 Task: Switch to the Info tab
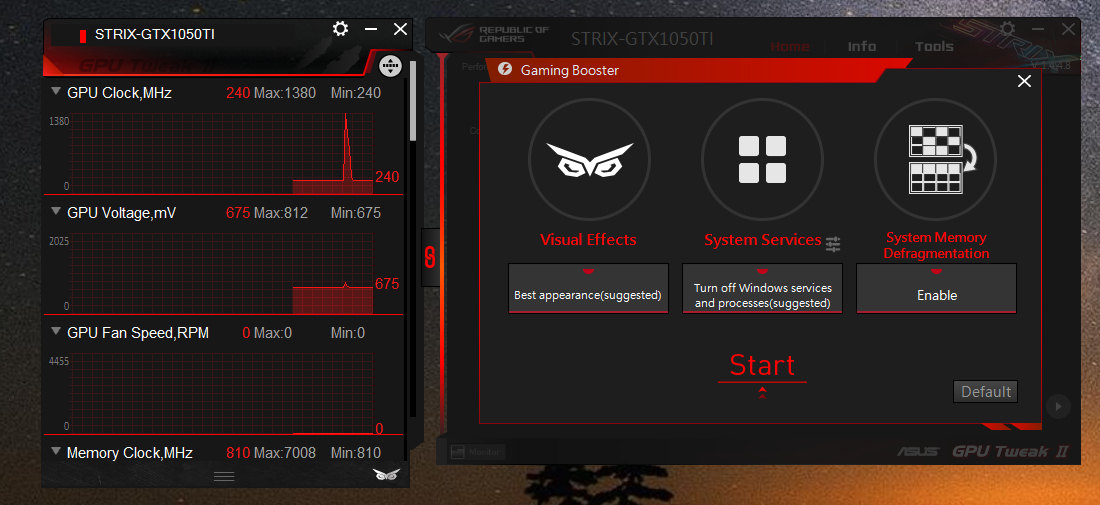[861, 46]
